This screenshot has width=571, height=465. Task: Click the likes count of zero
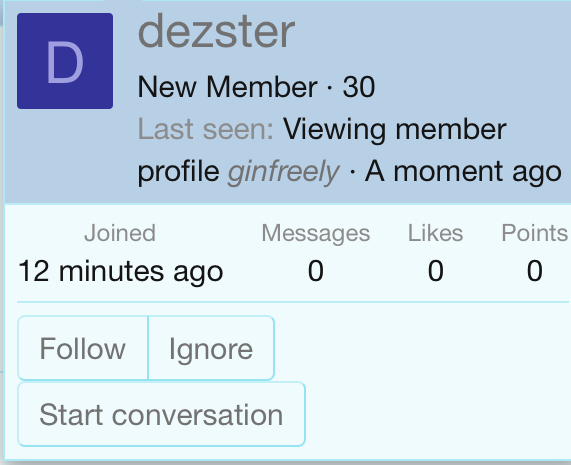(x=436, y=271)
